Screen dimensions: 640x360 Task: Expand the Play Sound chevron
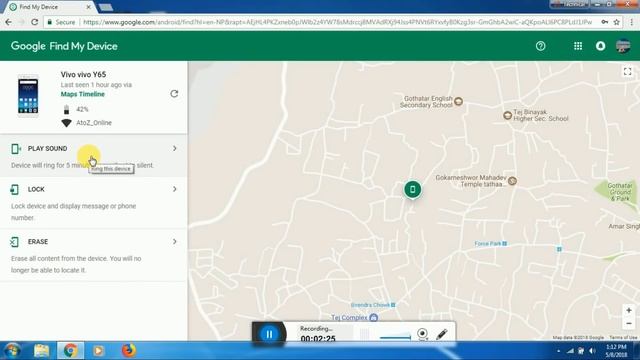[x=175, y=149]
